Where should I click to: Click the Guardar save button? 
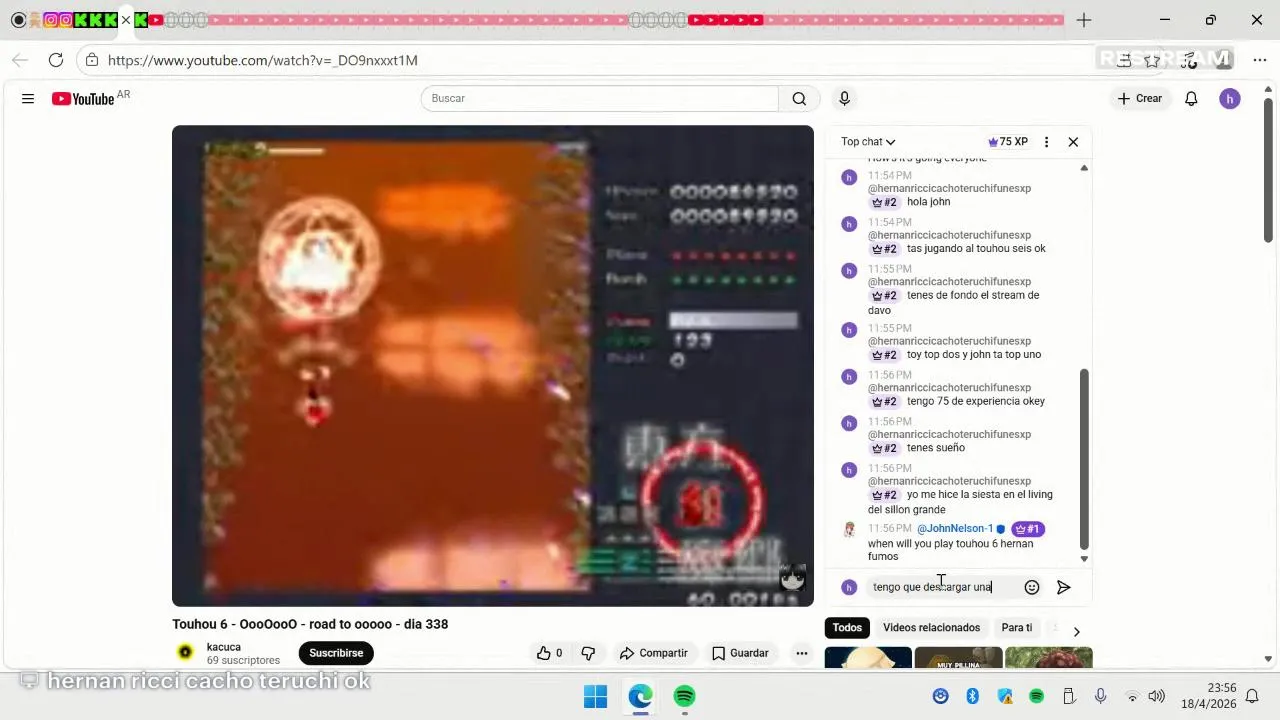tap(740, 653)
